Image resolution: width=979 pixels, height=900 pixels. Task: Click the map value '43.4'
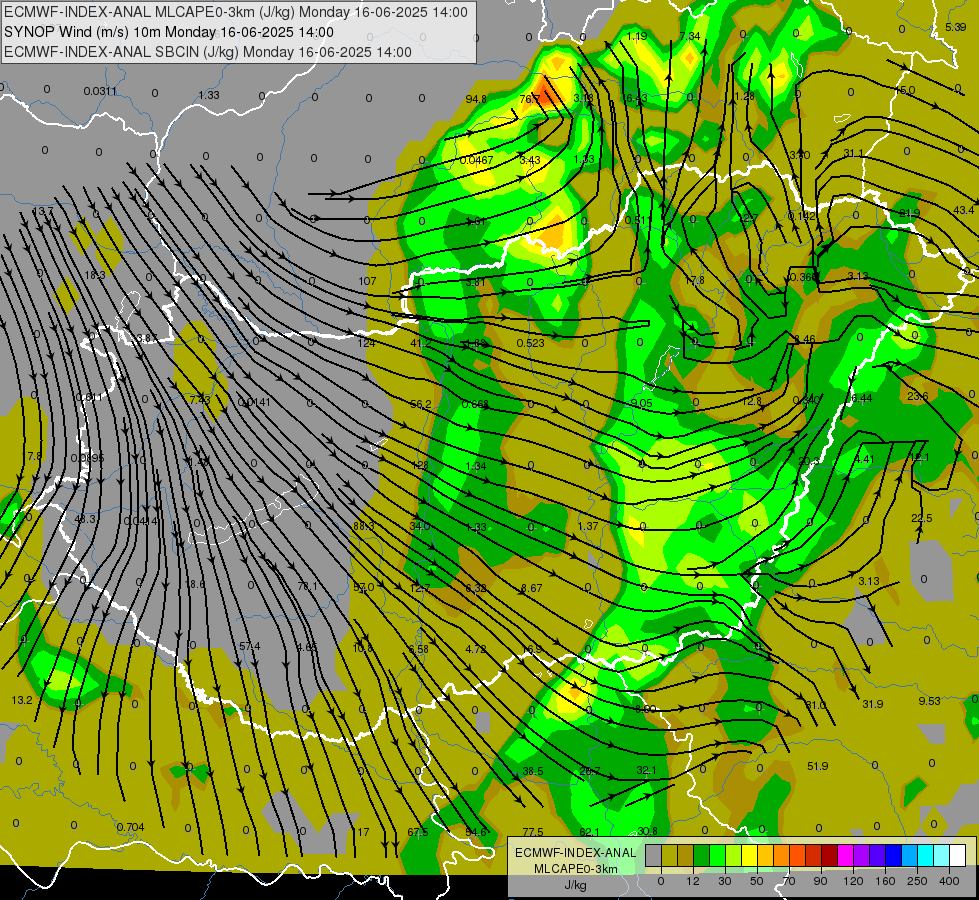963,210
